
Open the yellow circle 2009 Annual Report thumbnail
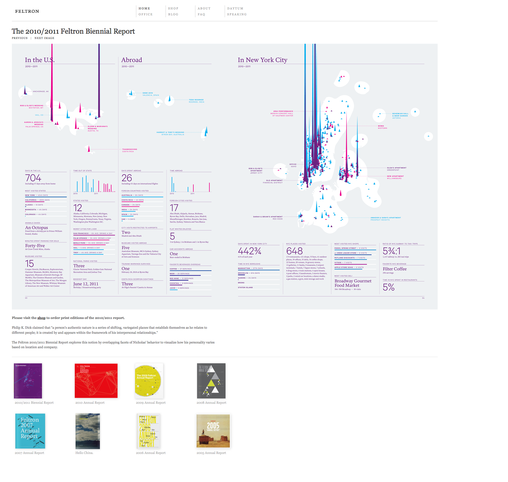[x=149, y=381]
